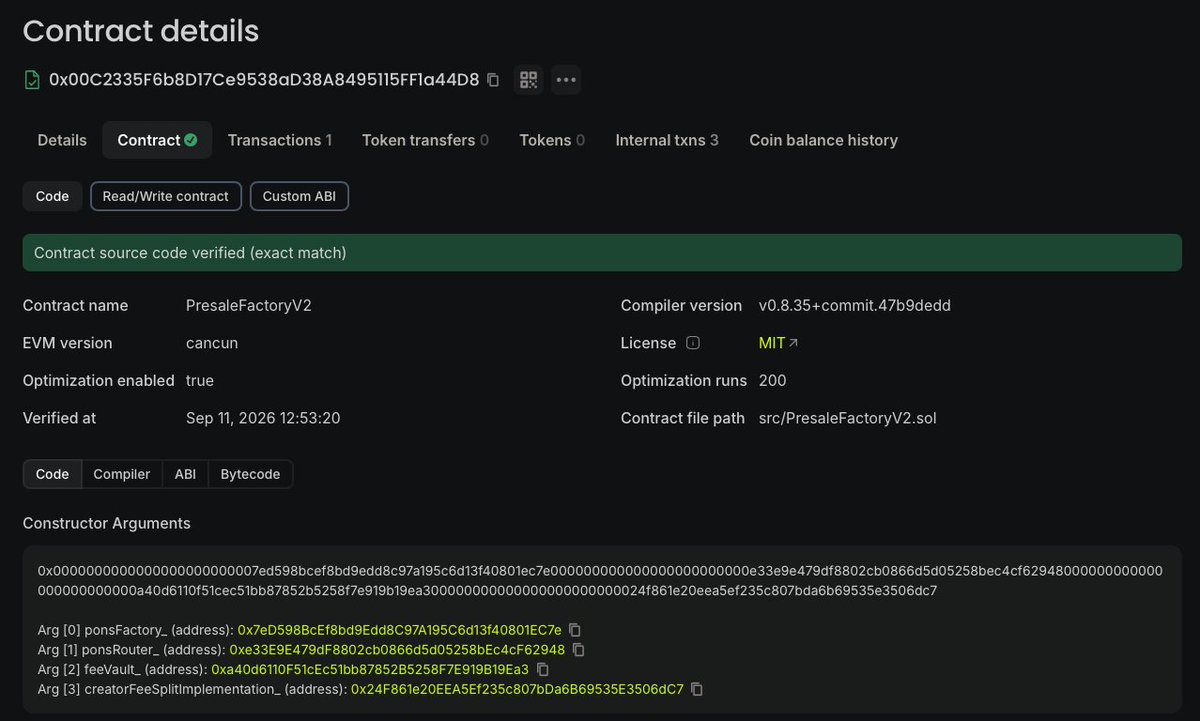Open the ponsRouter_ address link

[x=397, y=650]
